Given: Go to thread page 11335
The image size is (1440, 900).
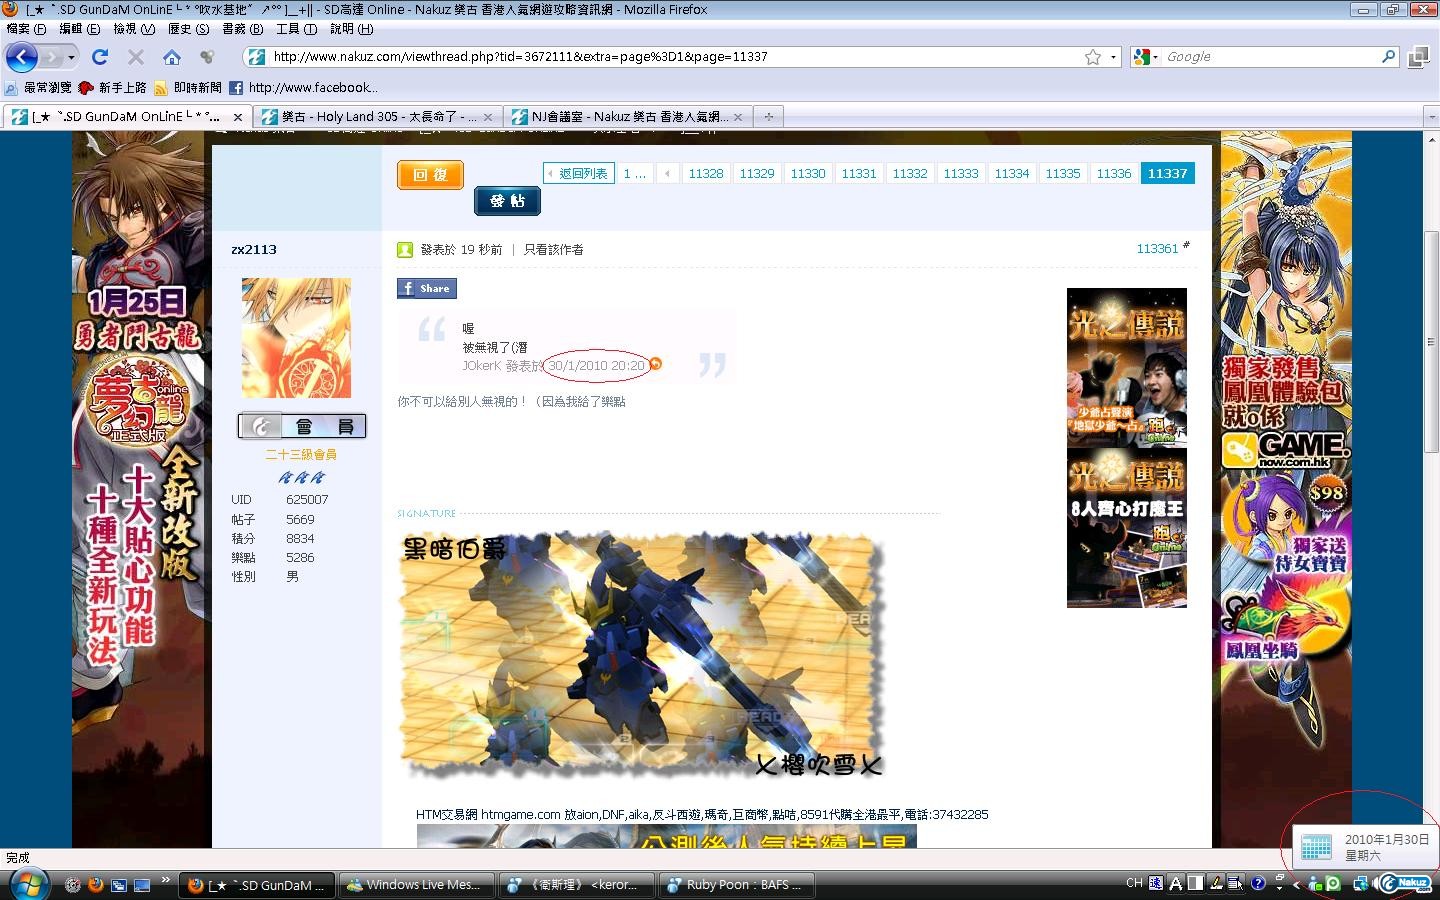Looking at the screenshot, I should (x=1063, y=173).
